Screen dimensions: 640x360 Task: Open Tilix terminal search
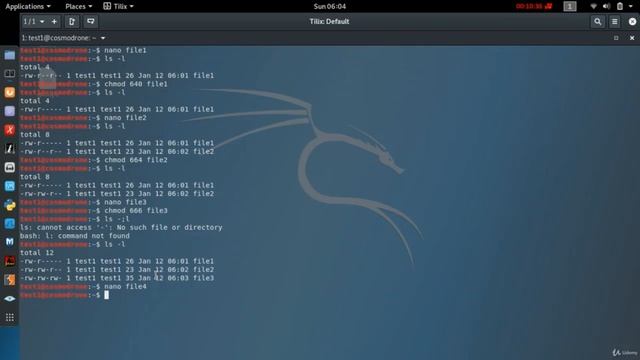[x=598, y=22]
